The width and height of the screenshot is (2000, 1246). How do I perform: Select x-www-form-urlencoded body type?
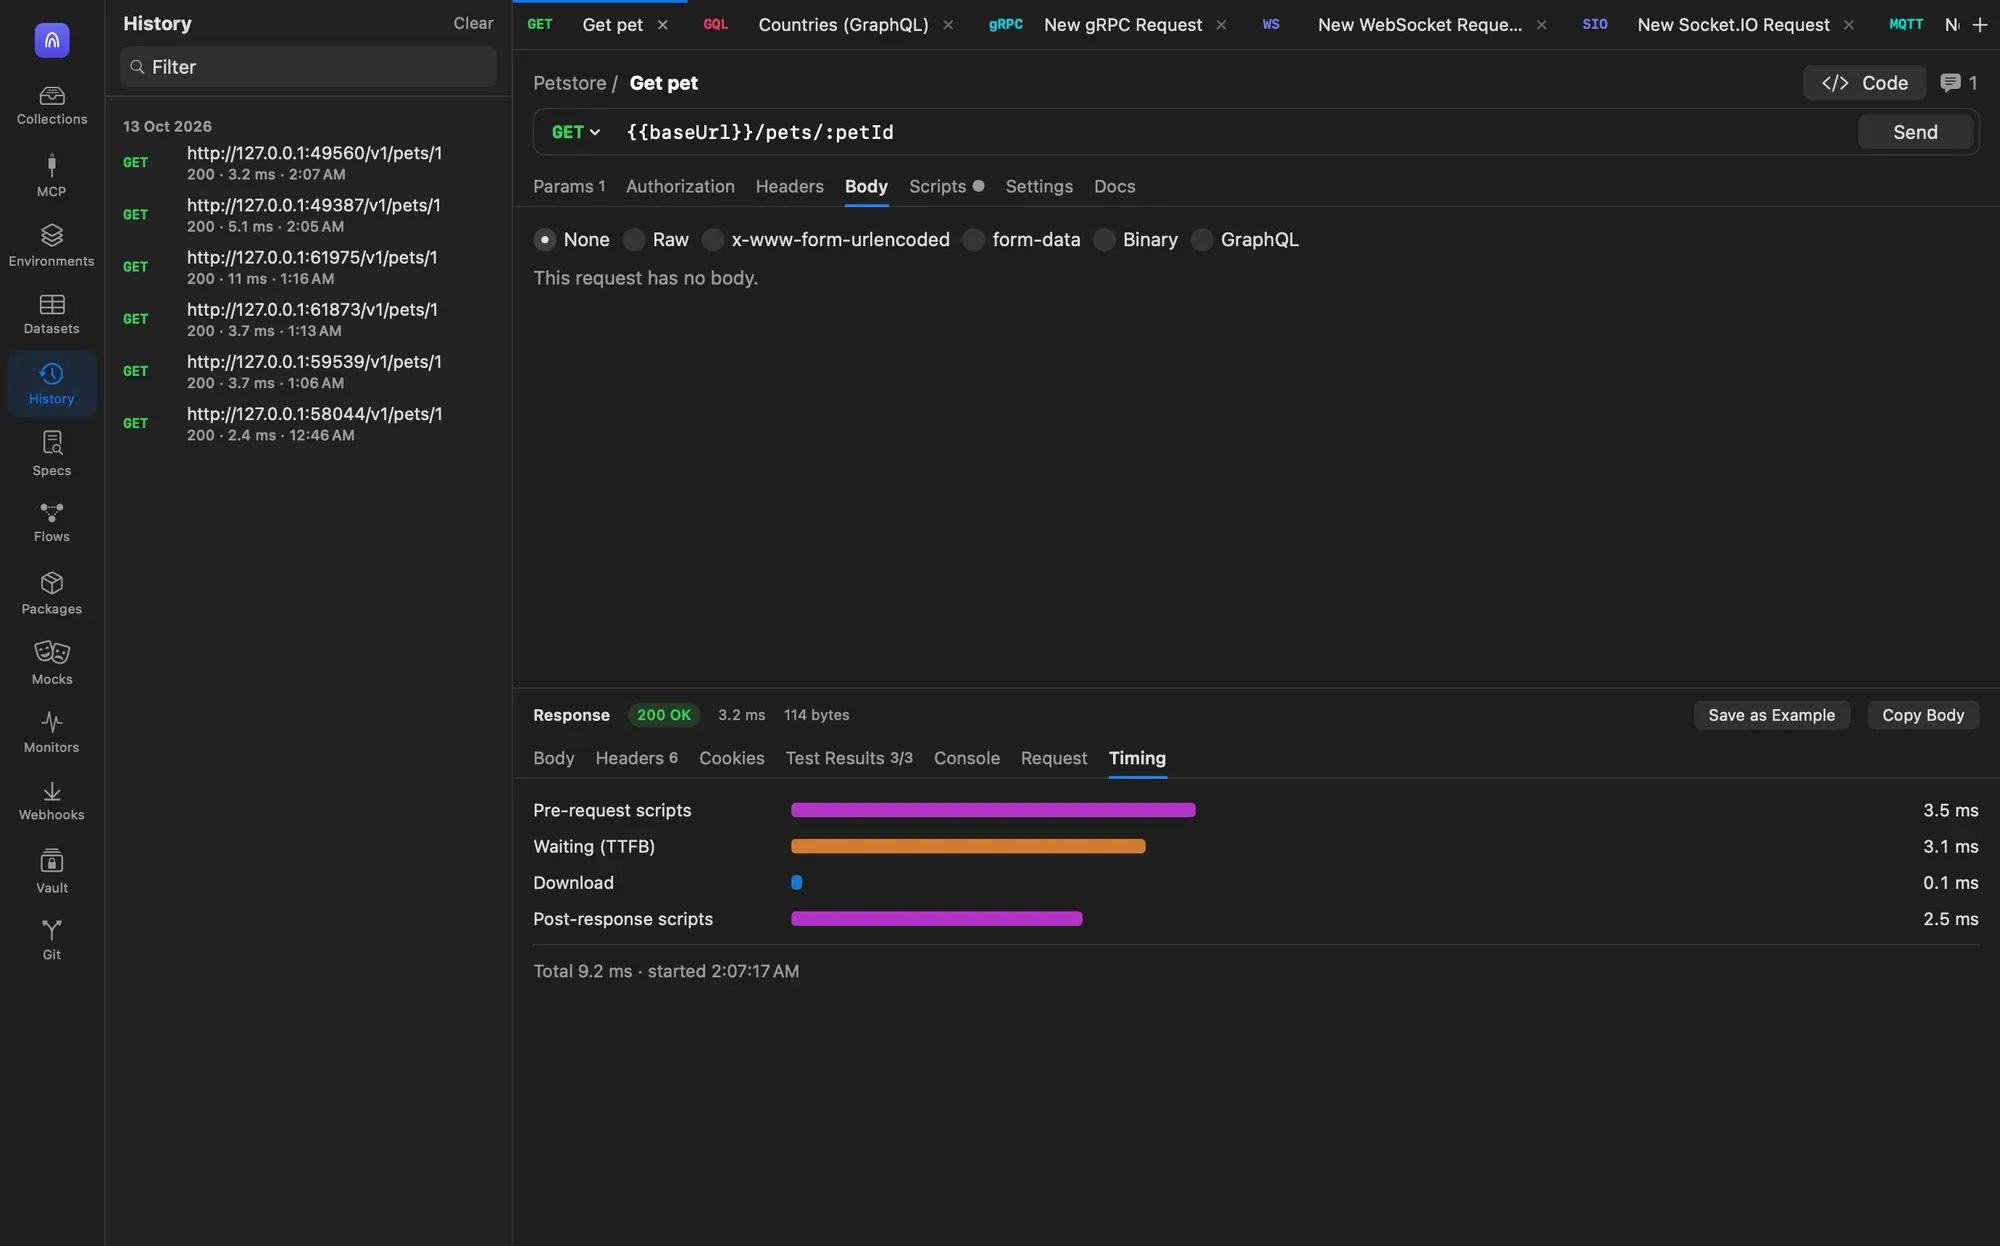pos(826,240)
